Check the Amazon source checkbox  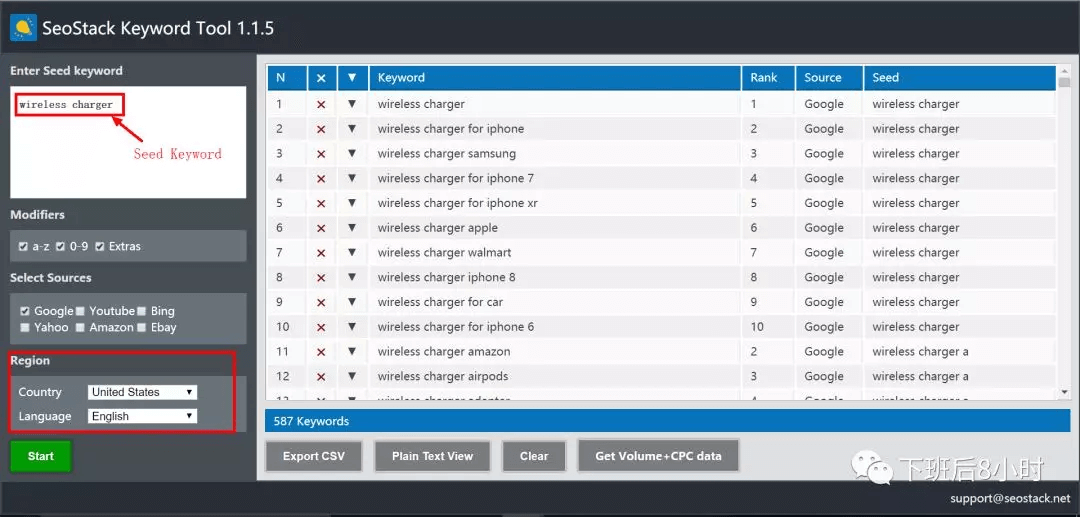(80, 327)
